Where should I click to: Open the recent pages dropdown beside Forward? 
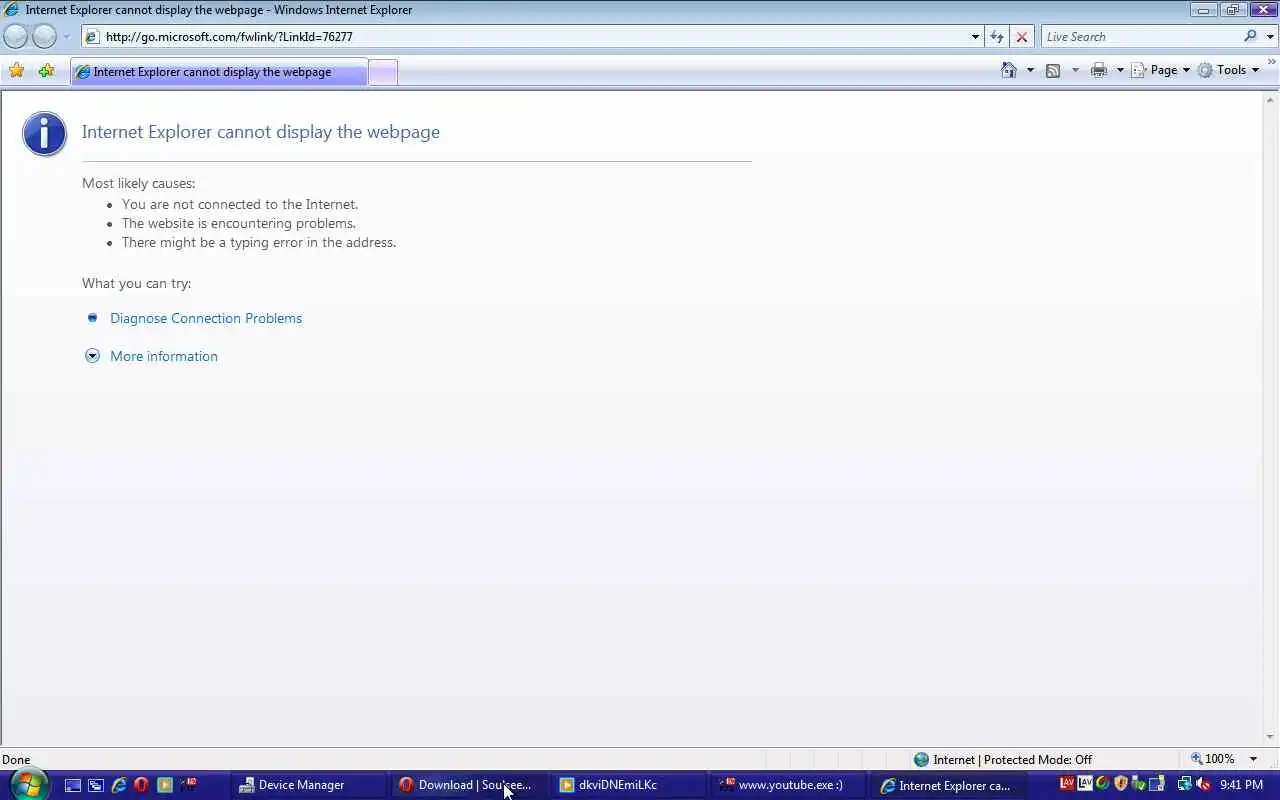tap(67, 37)
